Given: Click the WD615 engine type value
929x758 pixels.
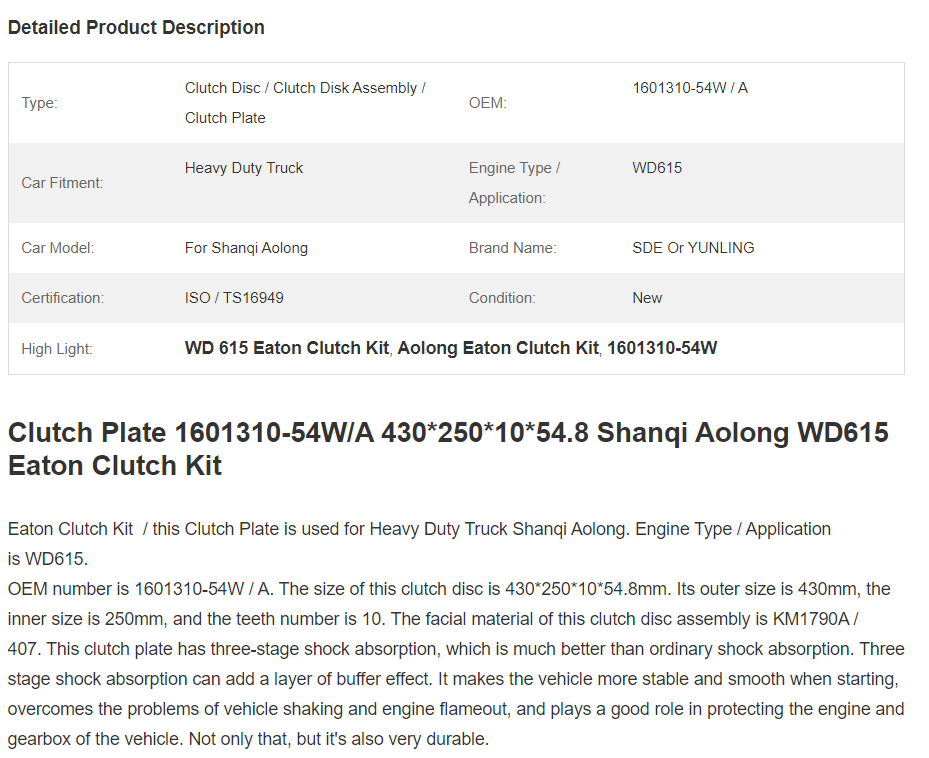Looking at the screenshot, I should click(x=656, y=168).
